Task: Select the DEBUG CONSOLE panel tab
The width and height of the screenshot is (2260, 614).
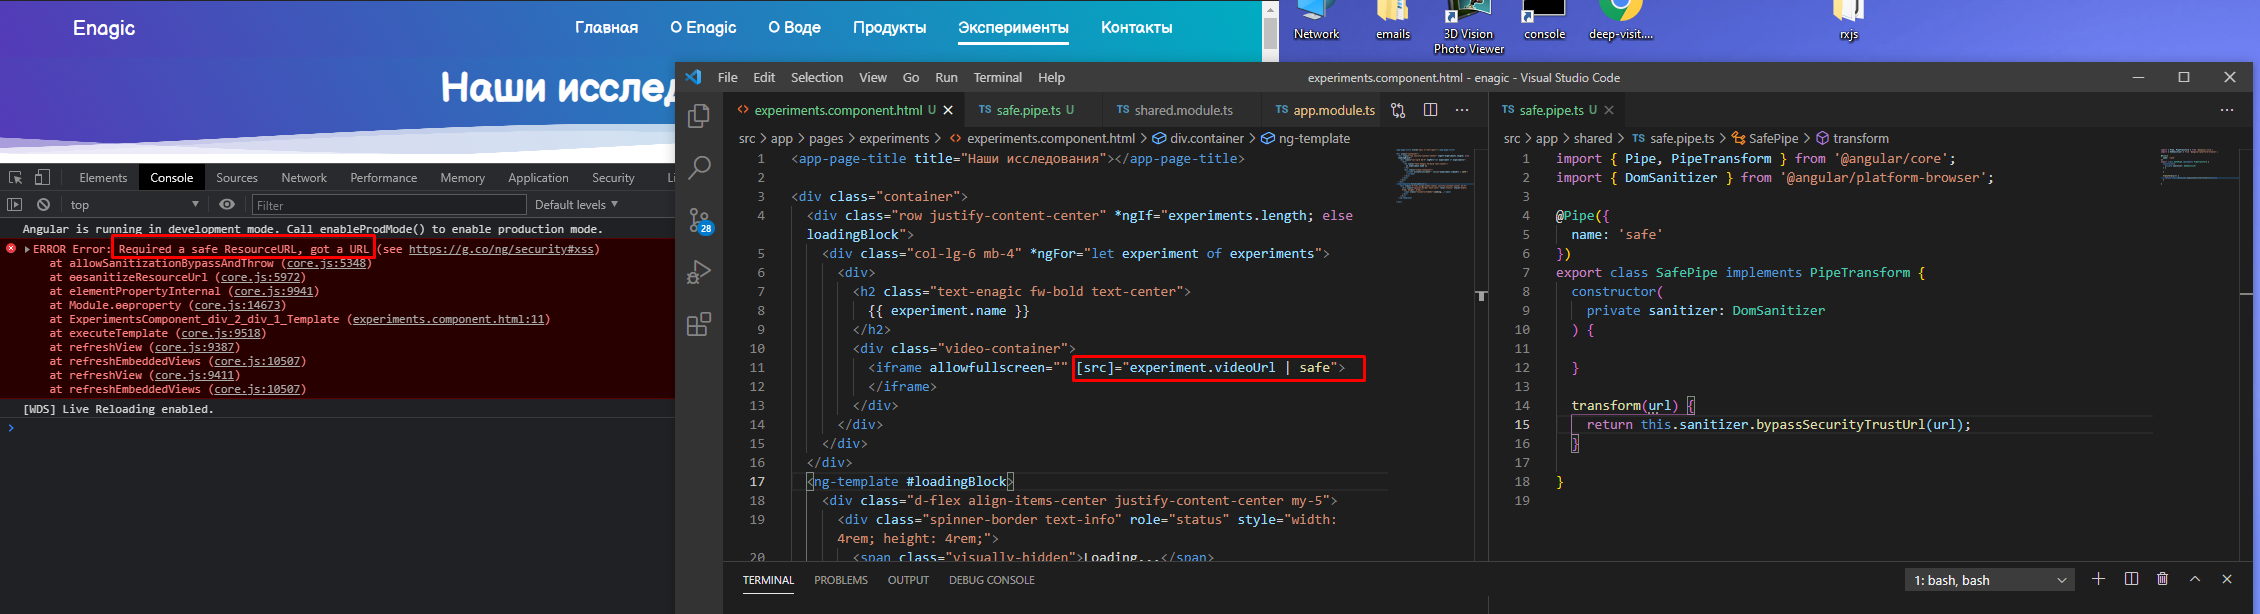Action: pos(992,580)
